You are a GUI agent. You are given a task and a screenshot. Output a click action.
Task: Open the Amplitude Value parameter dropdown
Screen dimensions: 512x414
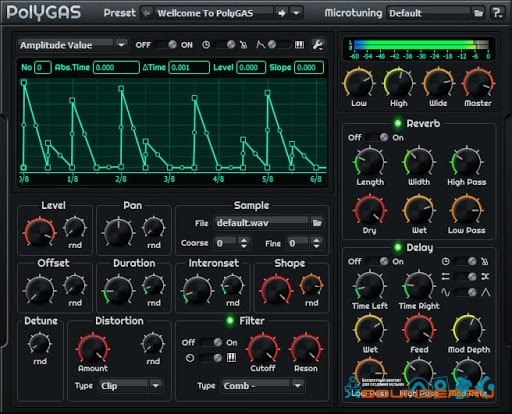(x=121, y=45)
